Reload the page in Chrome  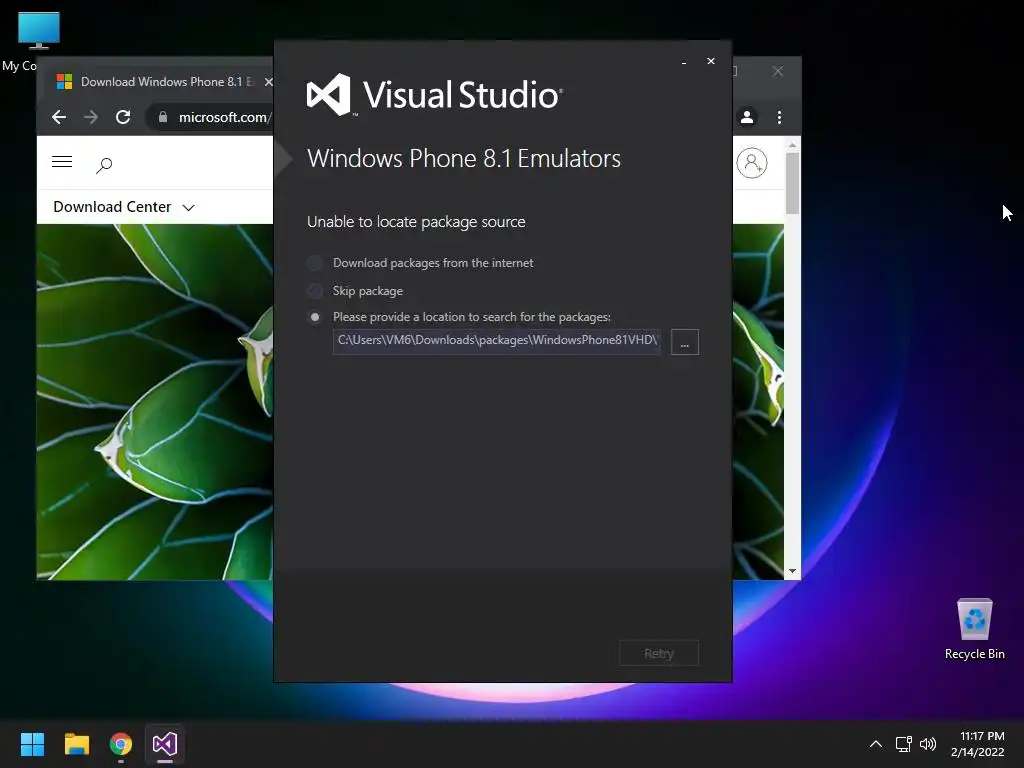pyautogui.click(x=123, y=117)
